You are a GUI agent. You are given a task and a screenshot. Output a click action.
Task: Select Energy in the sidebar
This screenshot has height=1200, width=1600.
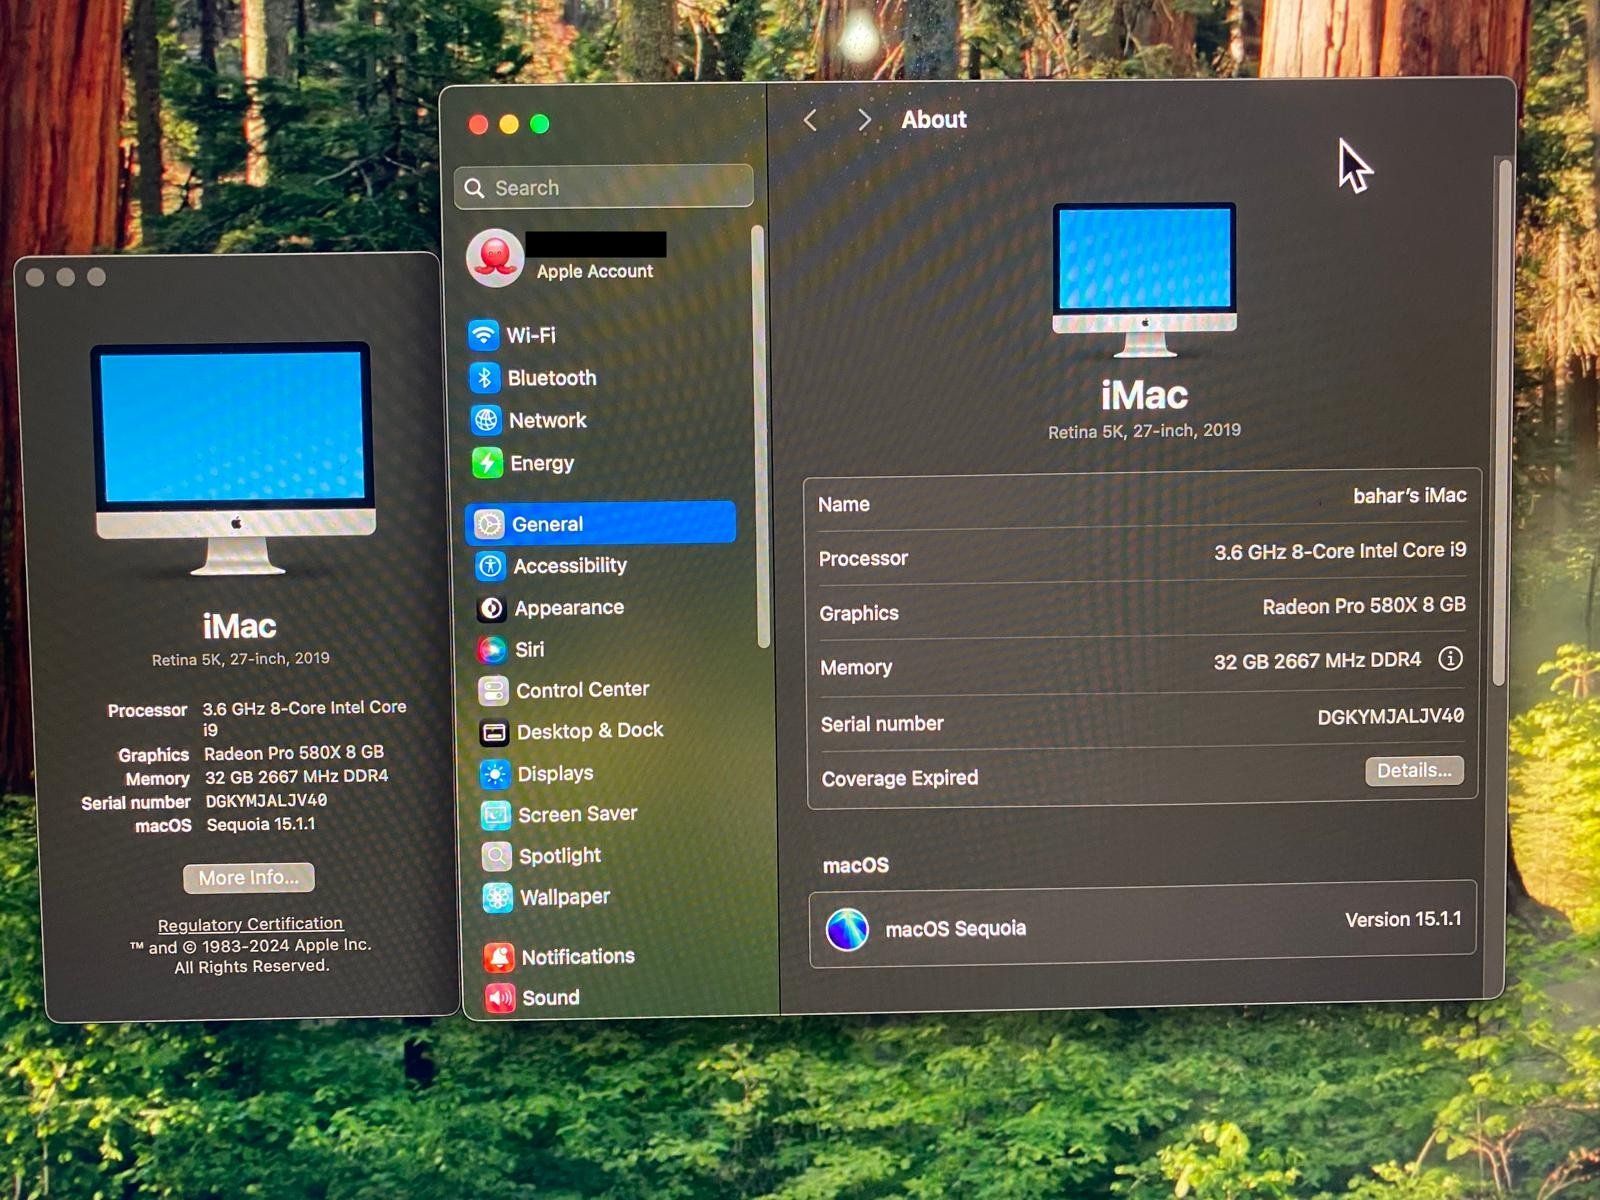click(602, 463)
